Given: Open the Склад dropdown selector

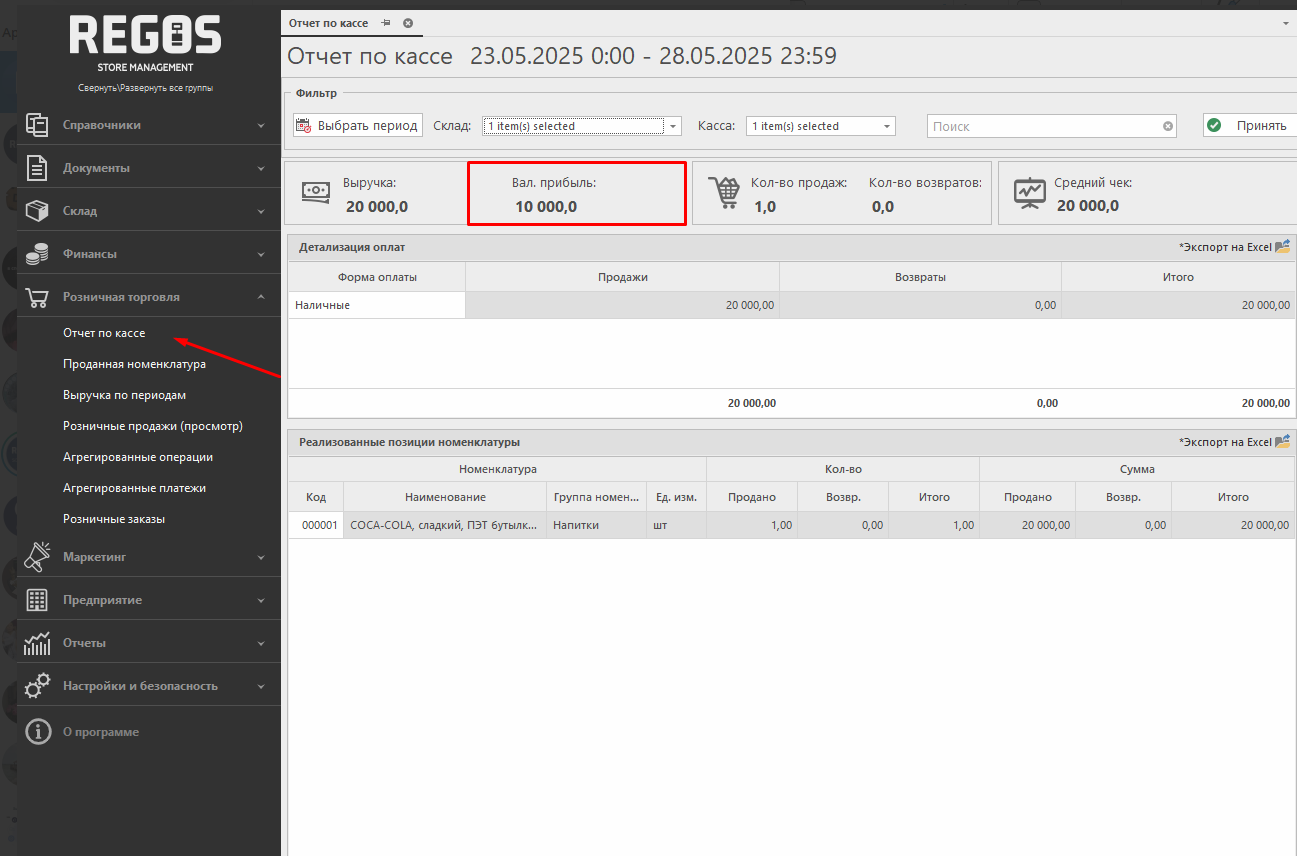Looking at the screenshot, I should (673, 126).
